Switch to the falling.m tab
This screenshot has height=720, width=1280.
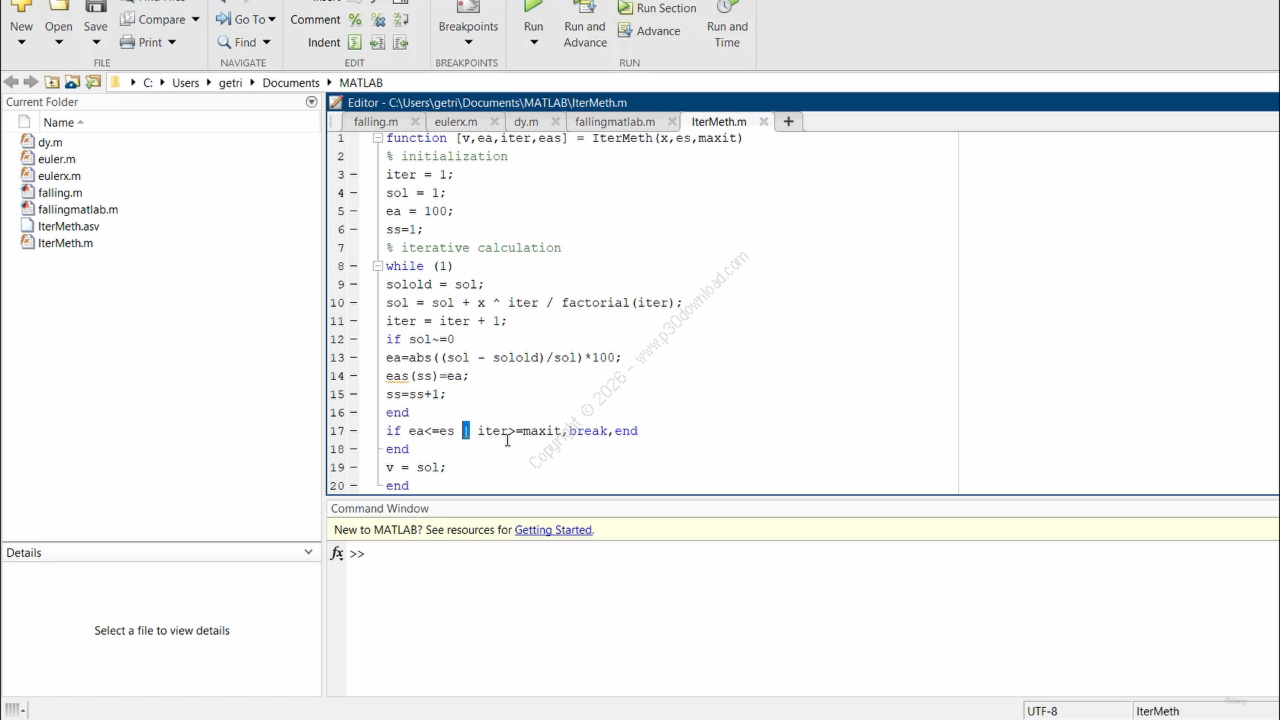pyautogui.click(x=375, y=122)
